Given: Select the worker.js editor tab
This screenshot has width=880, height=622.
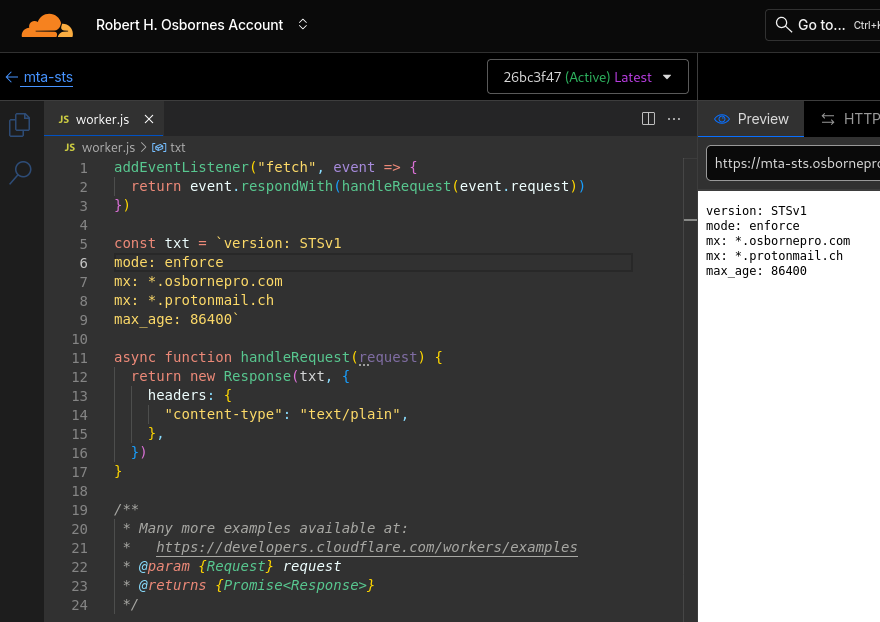Looking at the screenshot, I should [104, 118].
